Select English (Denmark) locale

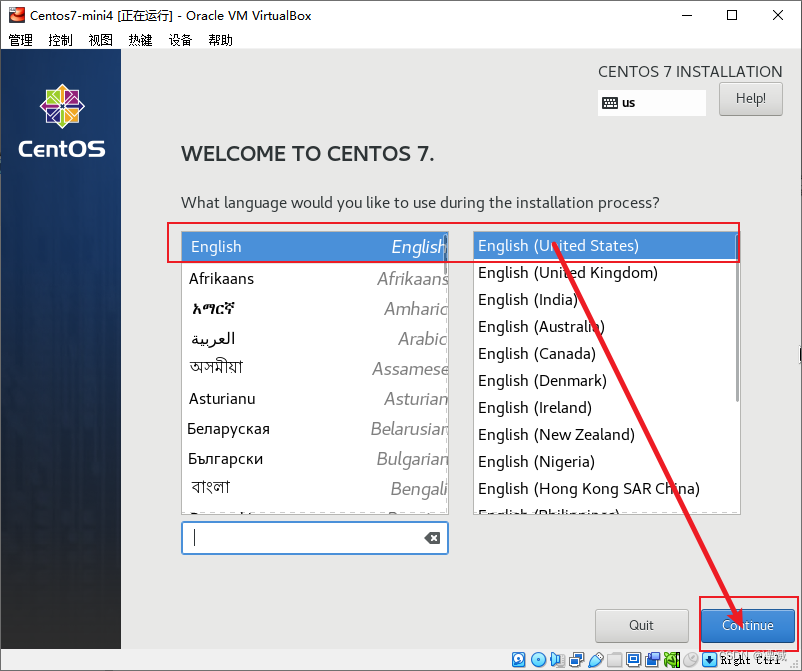click(605, 381)
